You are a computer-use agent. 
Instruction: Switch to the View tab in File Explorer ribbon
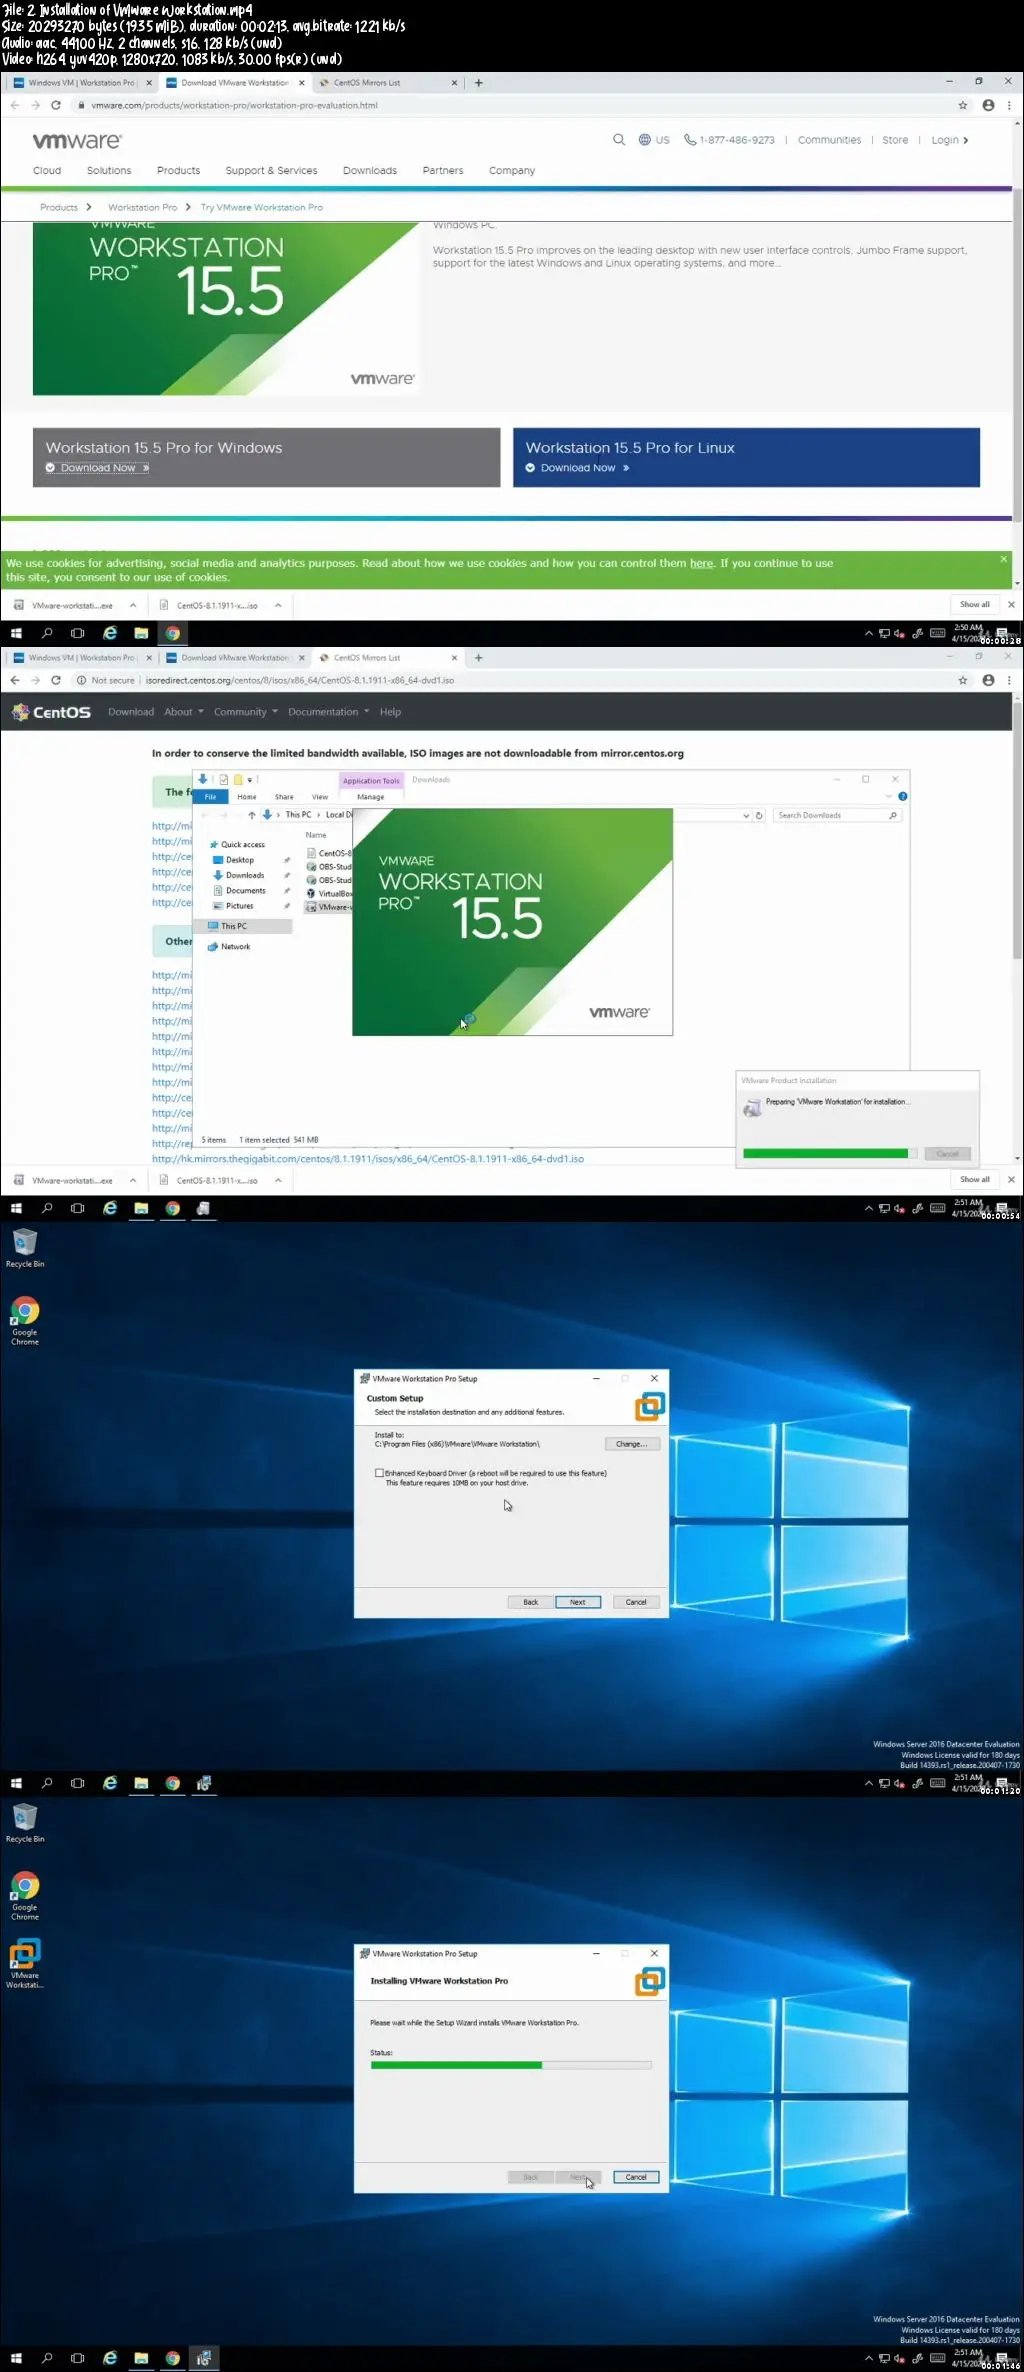pos(320,797)
